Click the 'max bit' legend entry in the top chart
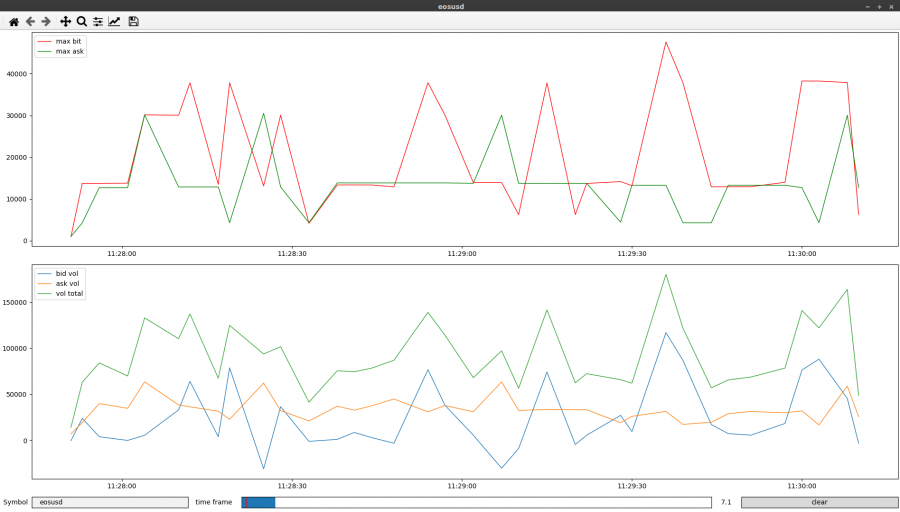 (x=69, y=41)
